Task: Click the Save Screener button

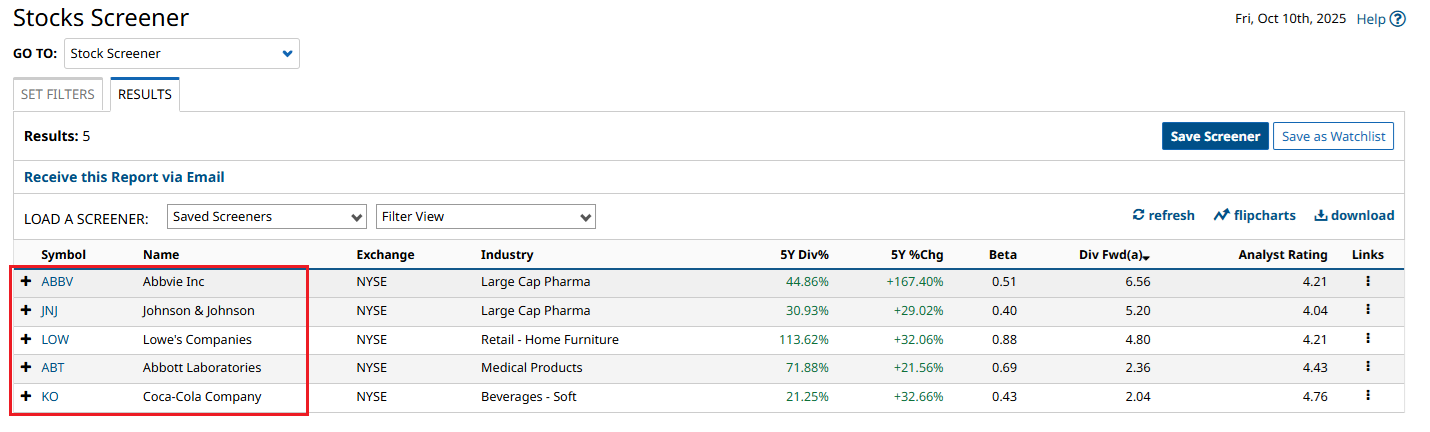Action: [1214, 136]
